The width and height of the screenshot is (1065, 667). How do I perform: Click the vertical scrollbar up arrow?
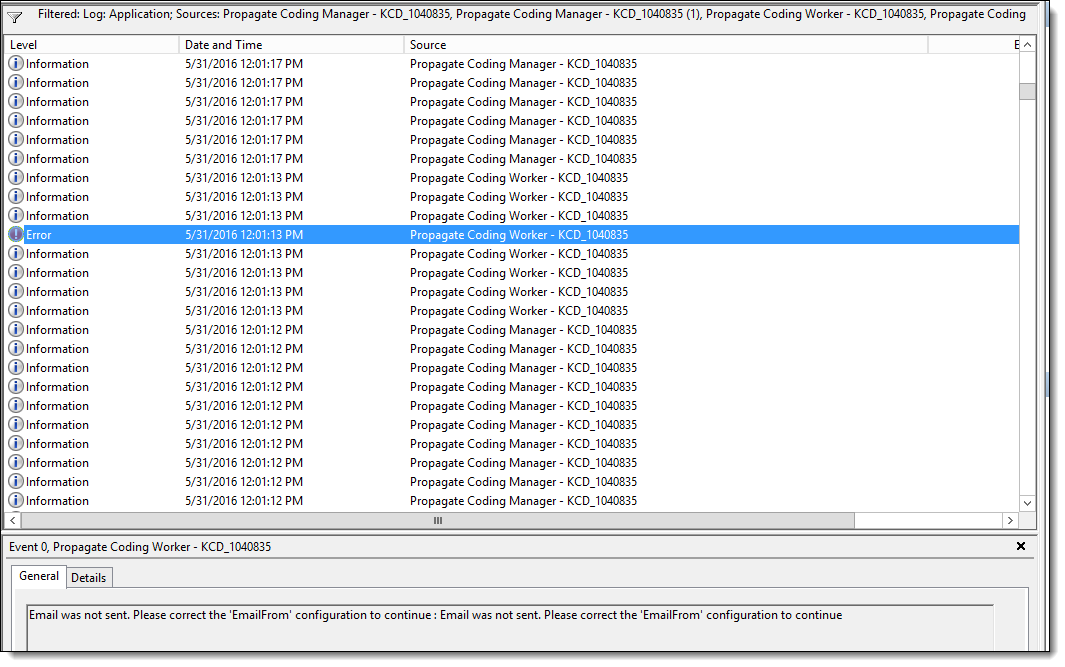coord(1028,45)
